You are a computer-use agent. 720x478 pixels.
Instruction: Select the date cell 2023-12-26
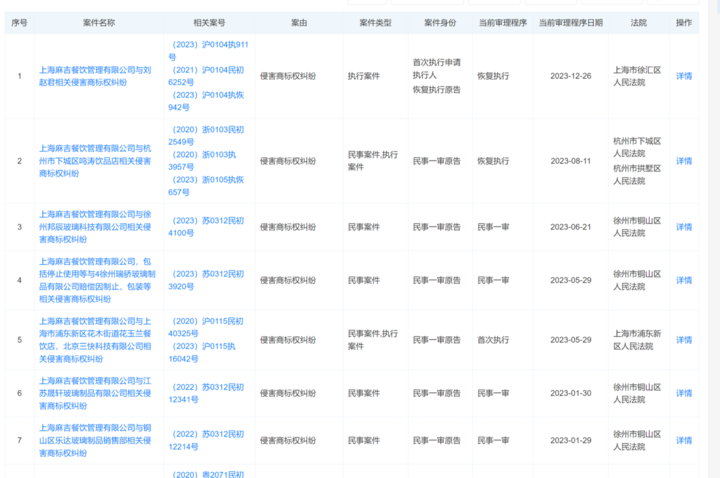[571, 76]
